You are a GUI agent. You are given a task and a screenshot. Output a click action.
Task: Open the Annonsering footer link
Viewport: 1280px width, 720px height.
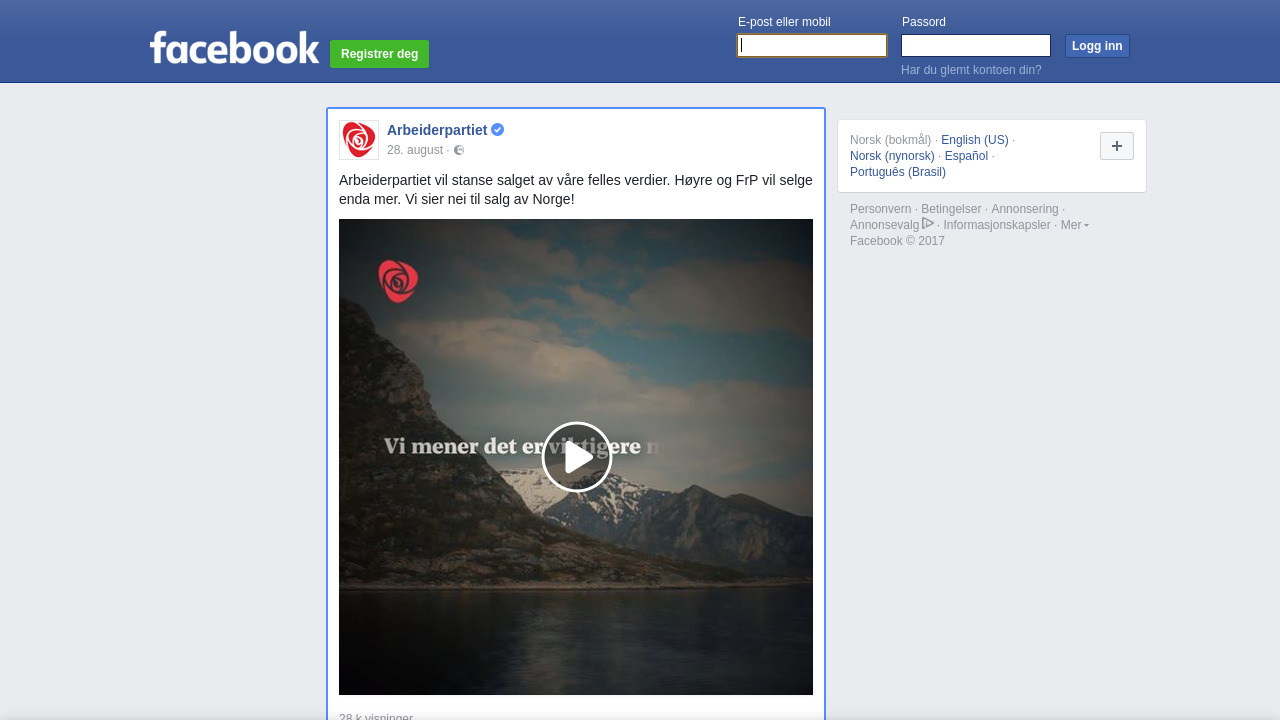pyautogui.click(x=1025, y=209)
